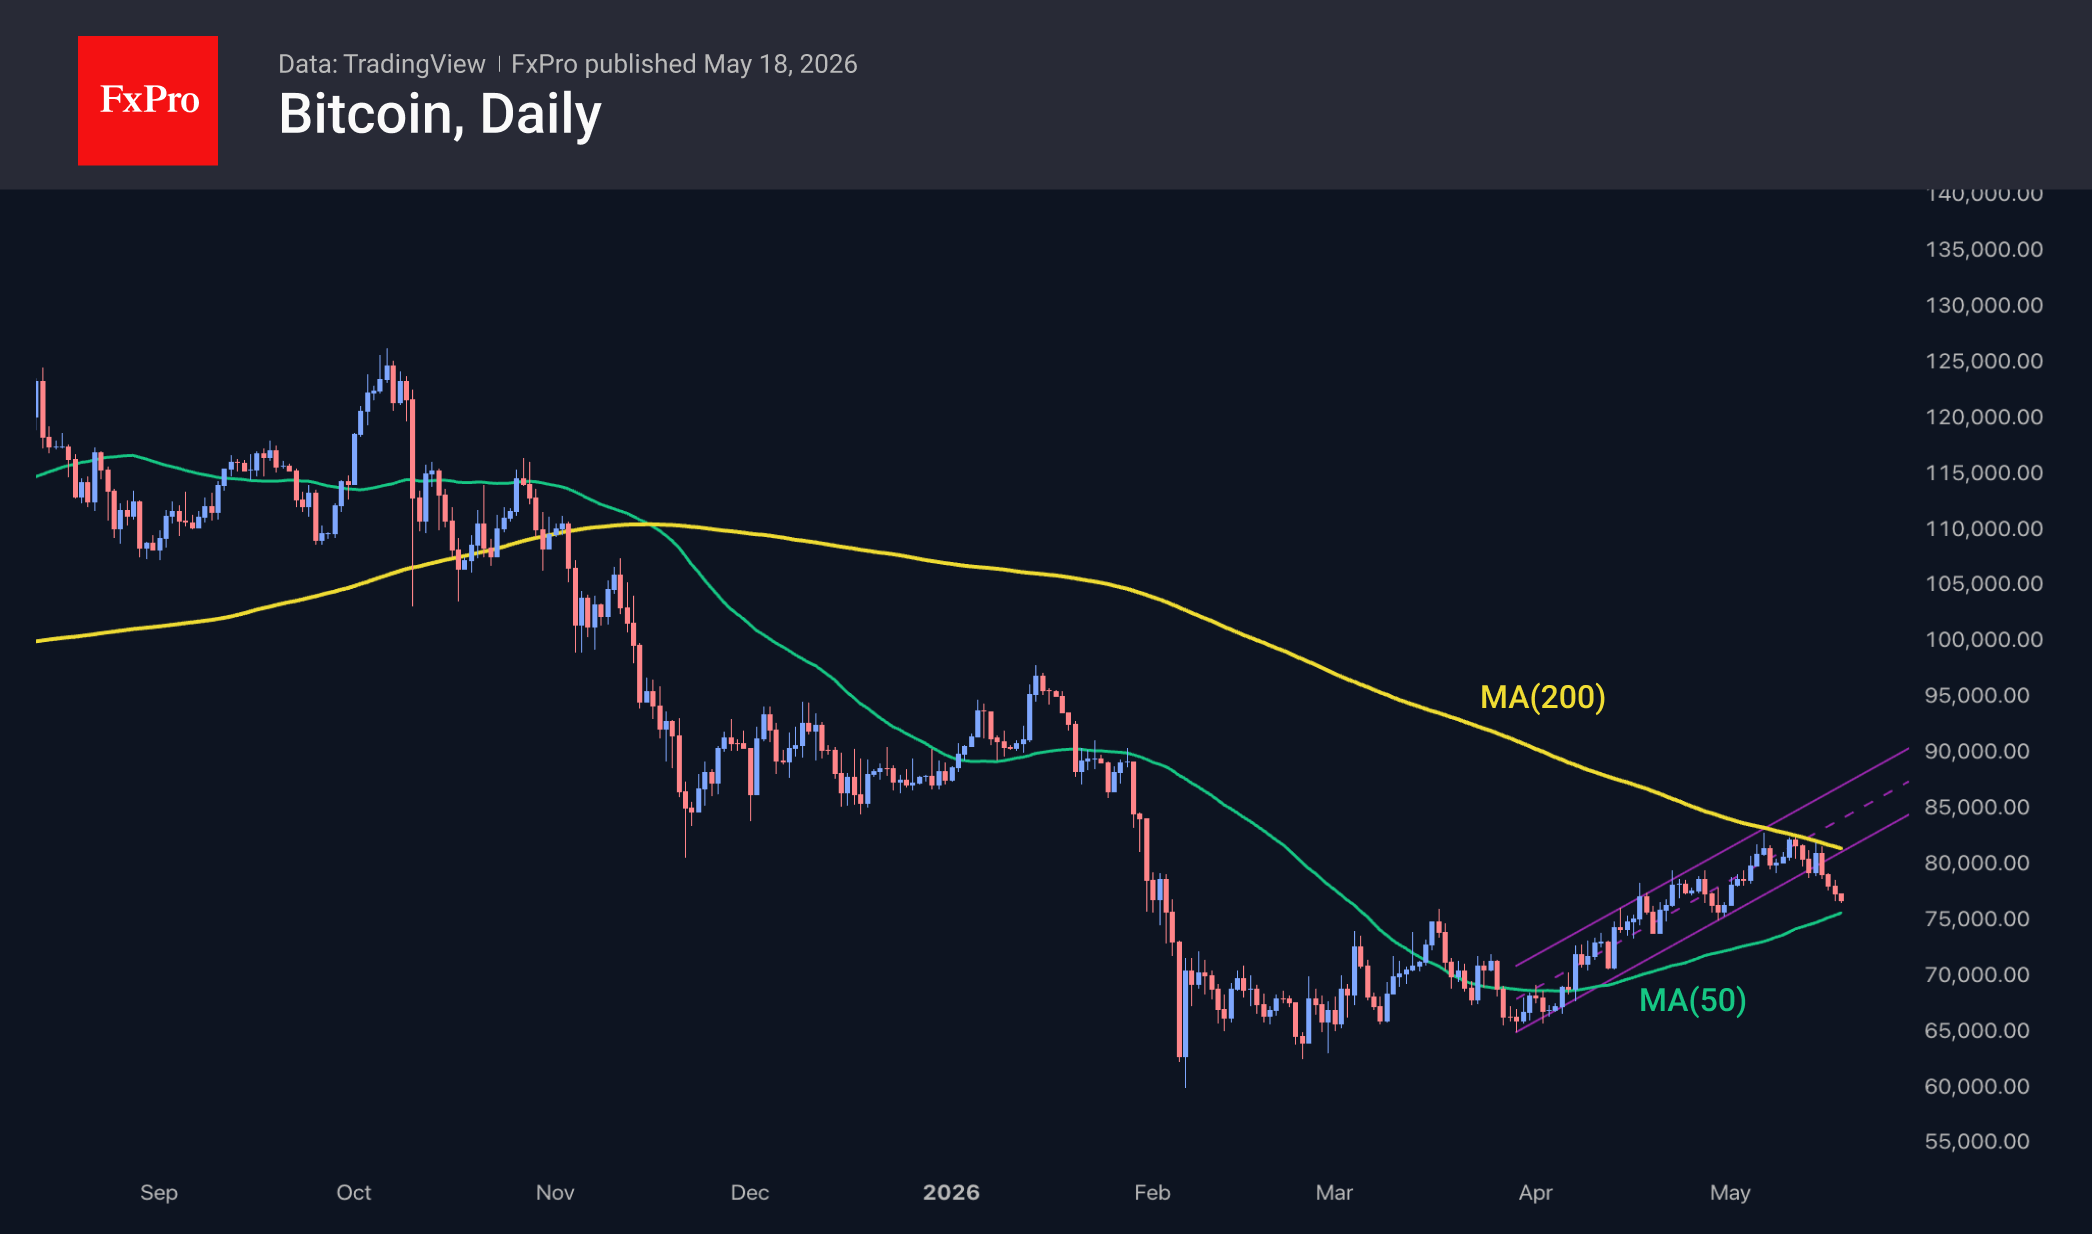Click the 100,000.00 price axis label
2092x1234 pixels.
pos(1984,639)
